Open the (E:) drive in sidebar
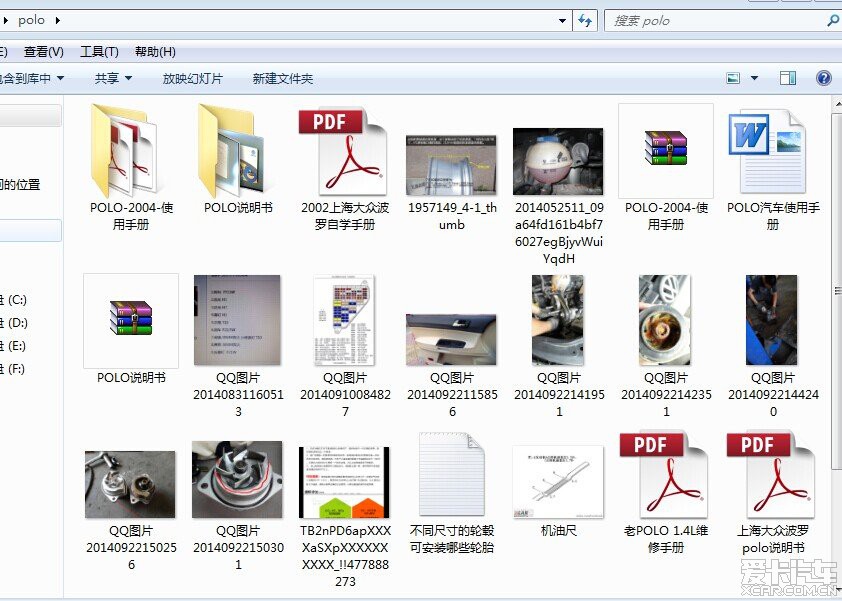Viewport: 842px width, 601px height. point(14,346)
